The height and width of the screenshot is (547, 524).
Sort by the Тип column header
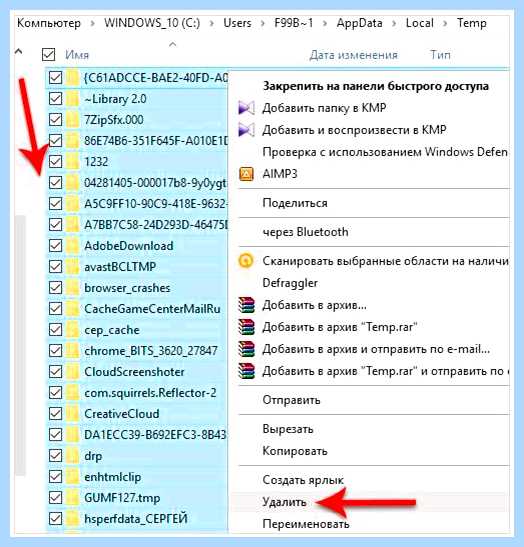tap(440, 55)
